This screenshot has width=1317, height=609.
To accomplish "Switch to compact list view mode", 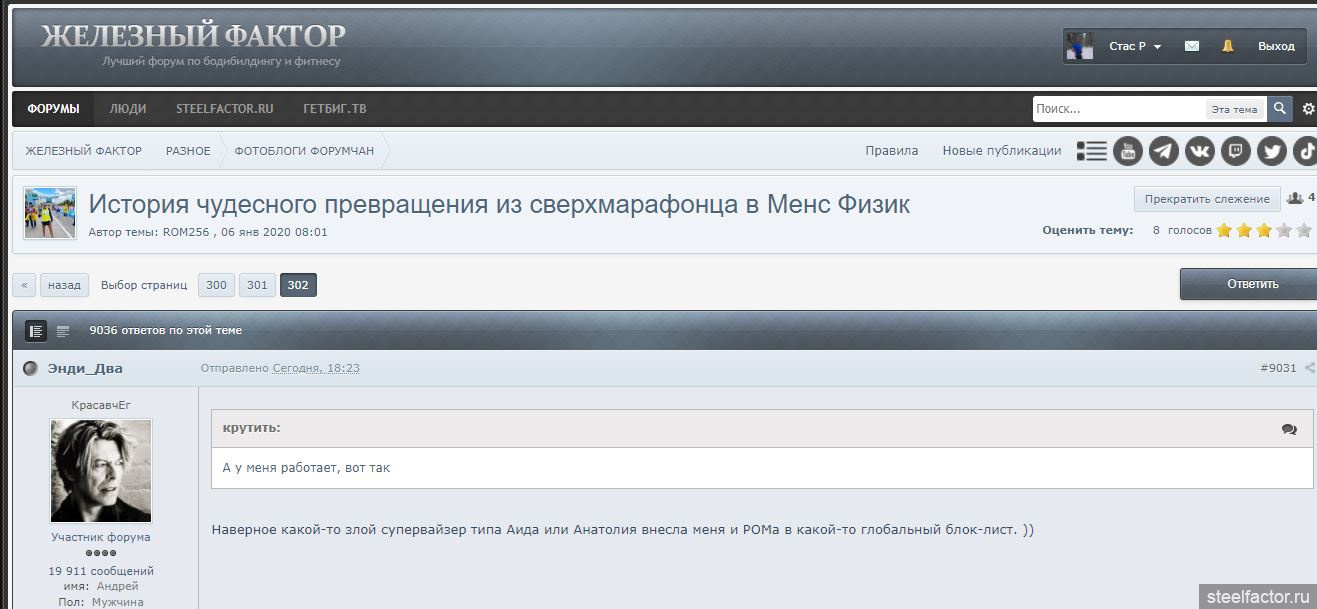I will (63, 331).
